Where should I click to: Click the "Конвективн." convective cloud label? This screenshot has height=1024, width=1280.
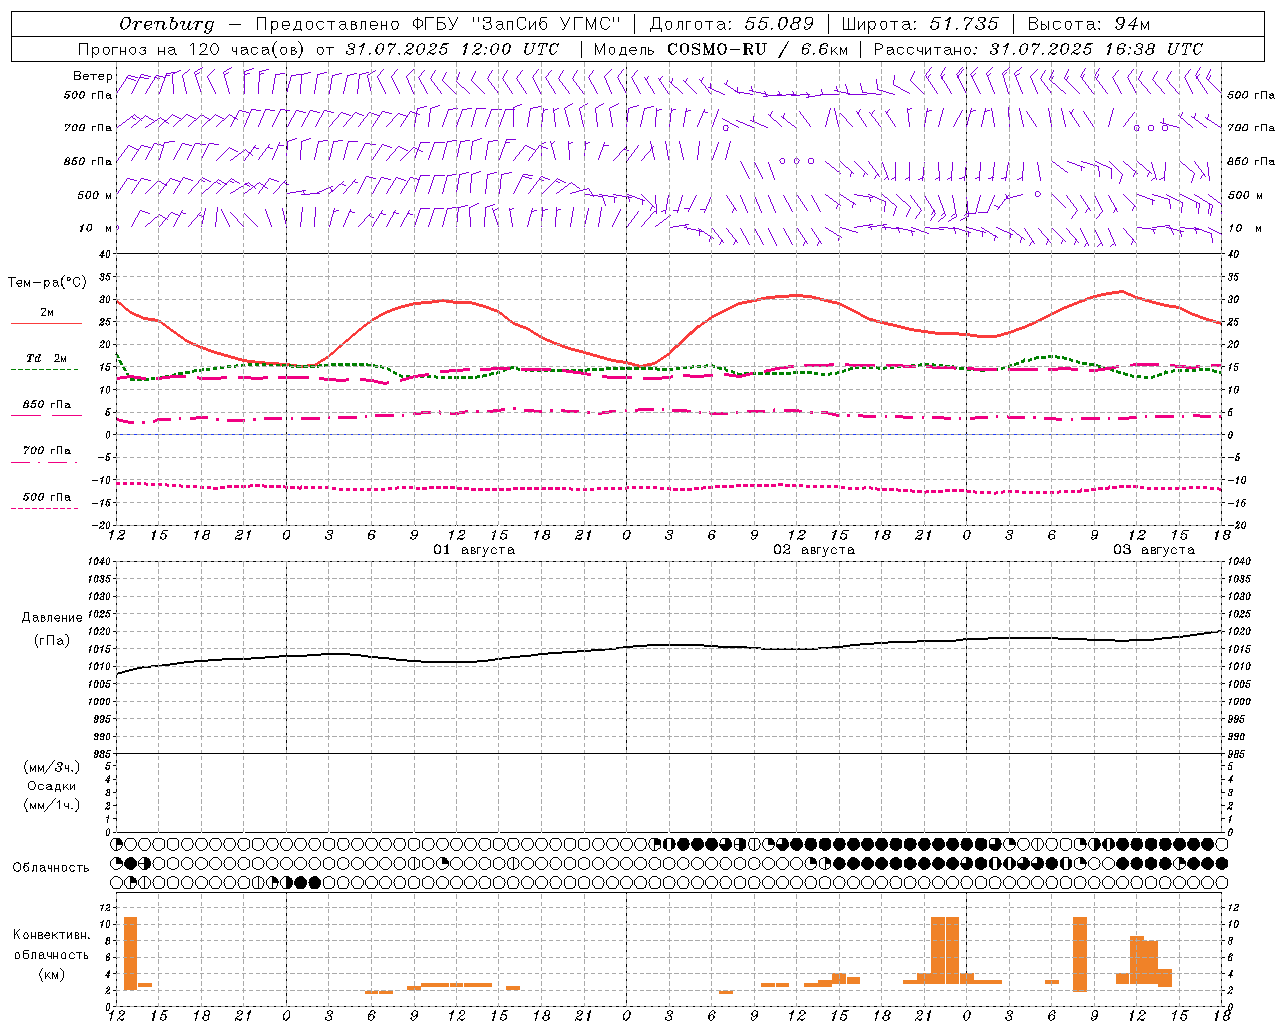click(x=52, y=935)
